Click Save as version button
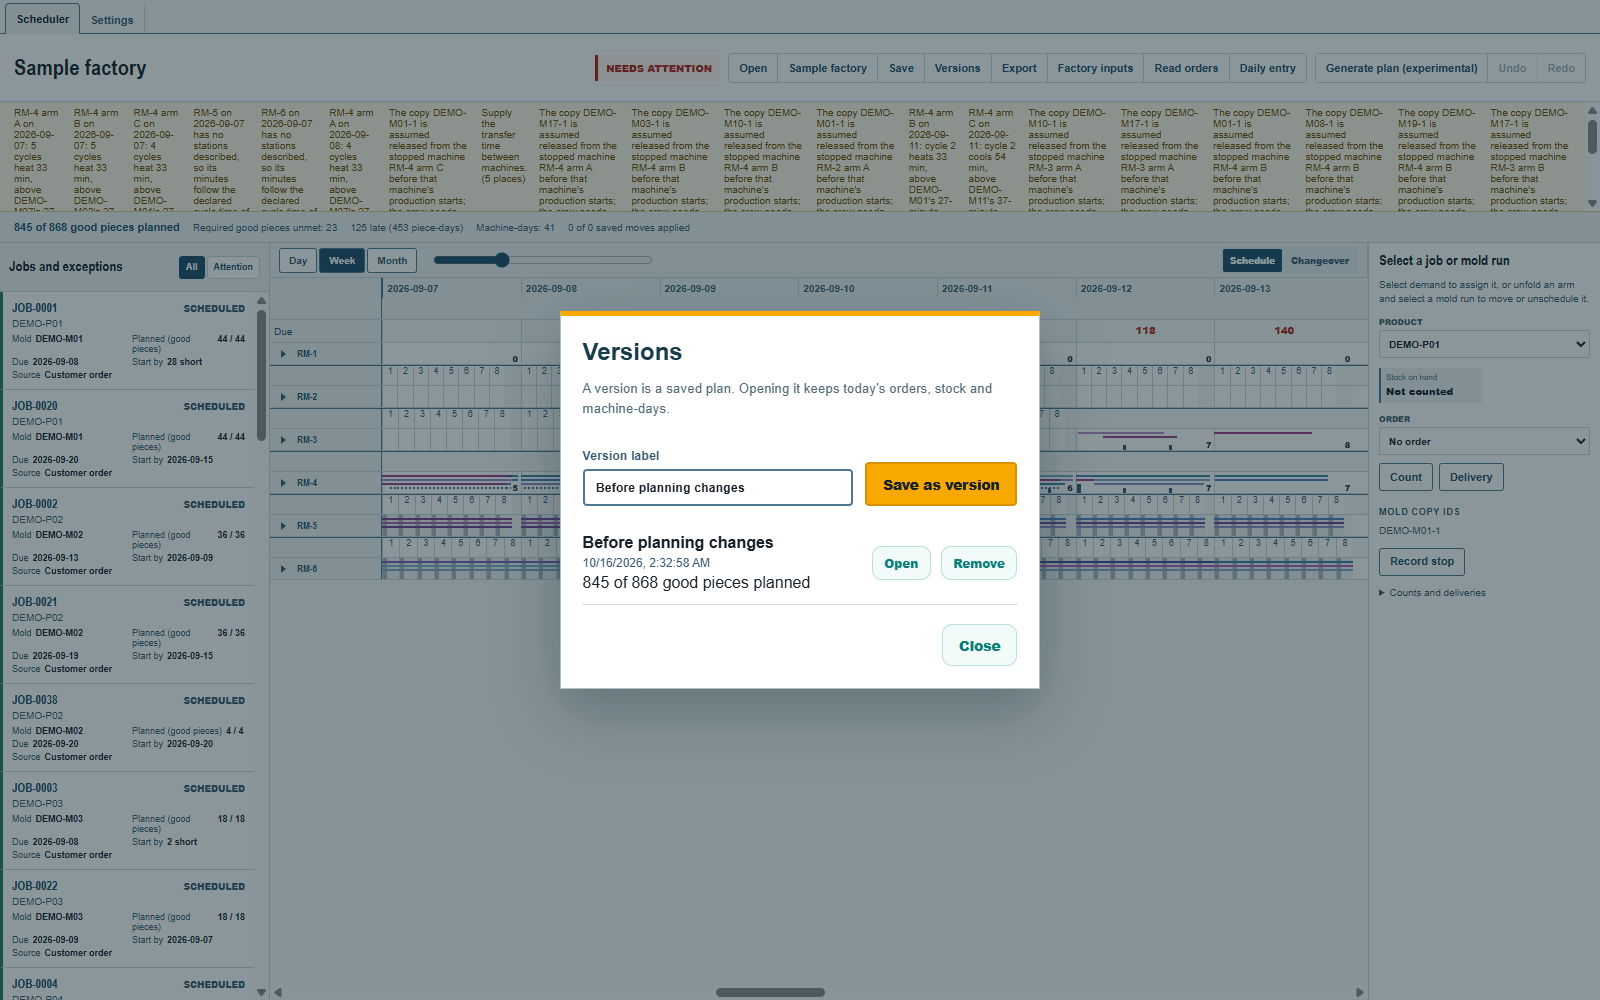 (x=941, y=484)
